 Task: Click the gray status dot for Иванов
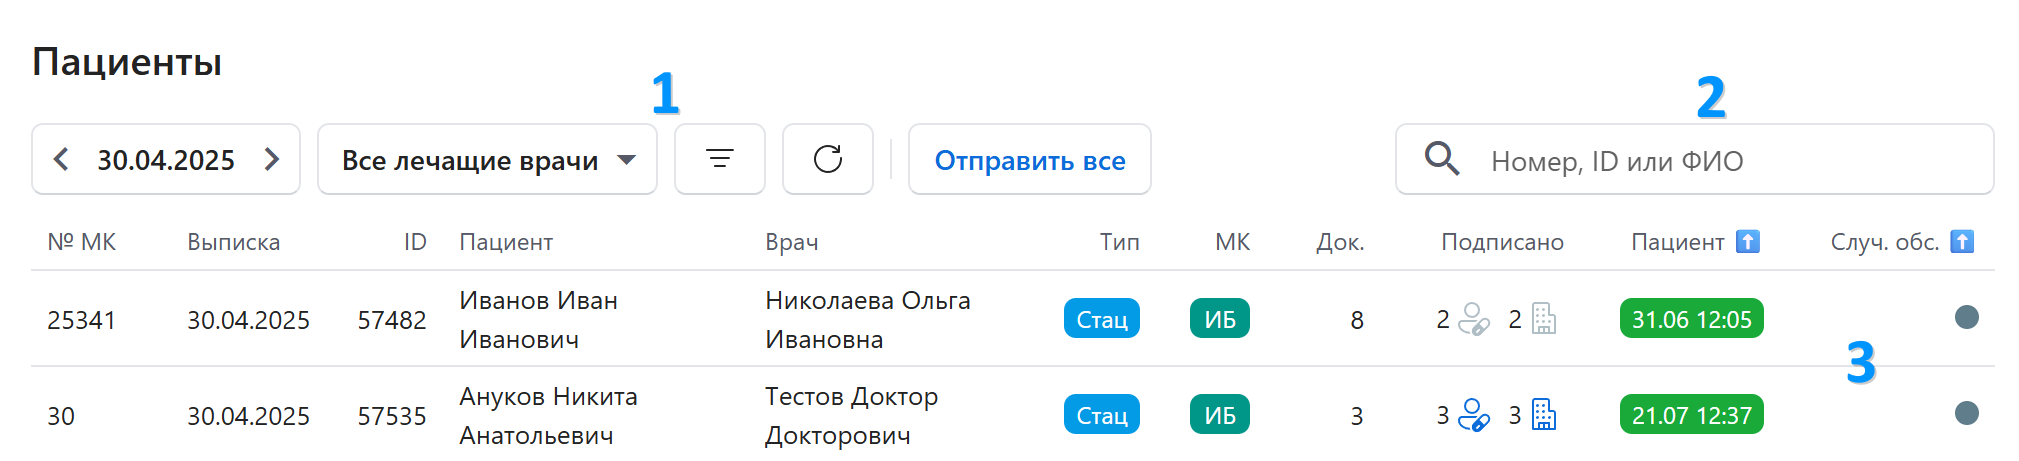click(x=1966, y=318)
